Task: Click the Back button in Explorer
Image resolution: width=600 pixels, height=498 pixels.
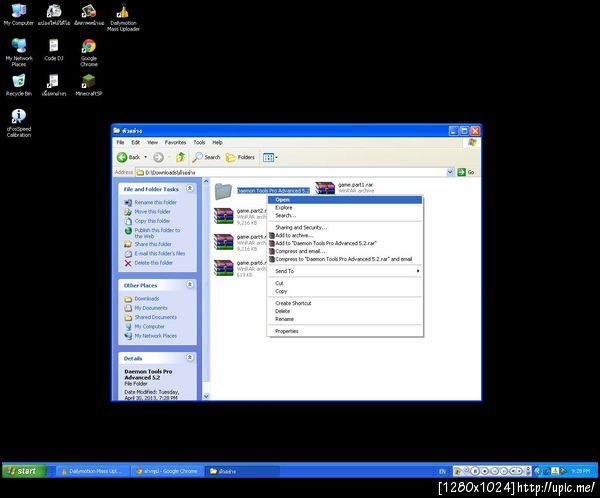Action: (x=128, y=157)
